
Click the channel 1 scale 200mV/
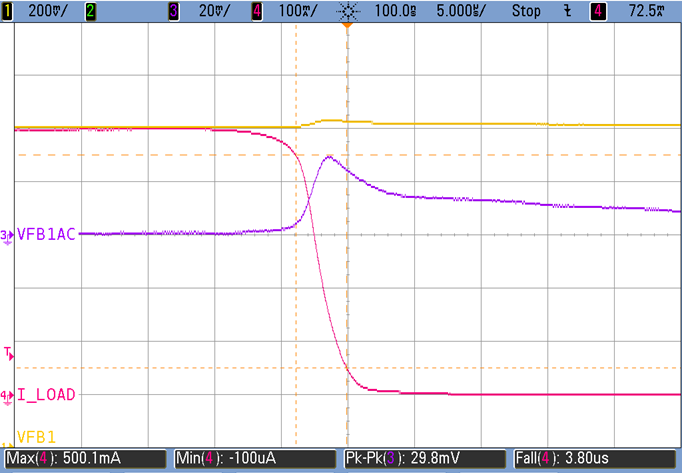point(48,11)
